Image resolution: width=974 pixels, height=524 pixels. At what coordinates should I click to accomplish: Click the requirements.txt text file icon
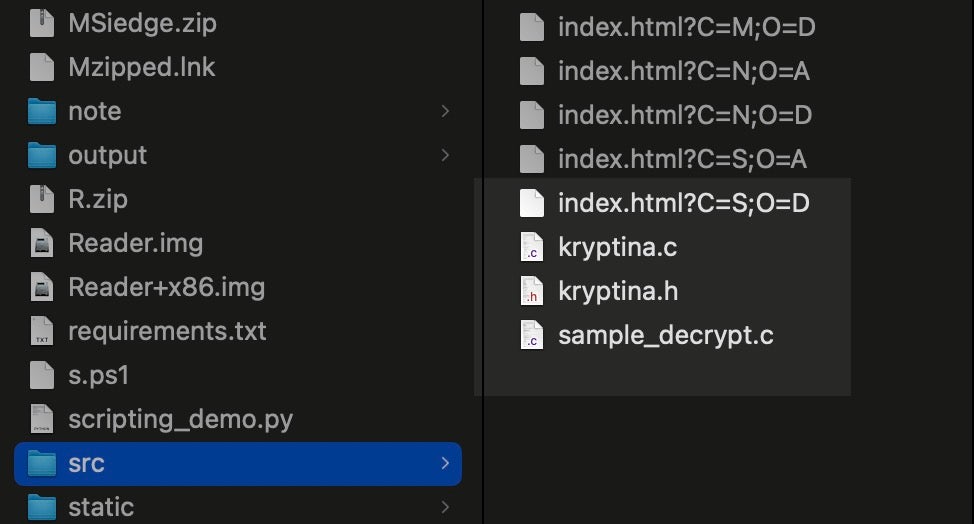tap(41, 331)
